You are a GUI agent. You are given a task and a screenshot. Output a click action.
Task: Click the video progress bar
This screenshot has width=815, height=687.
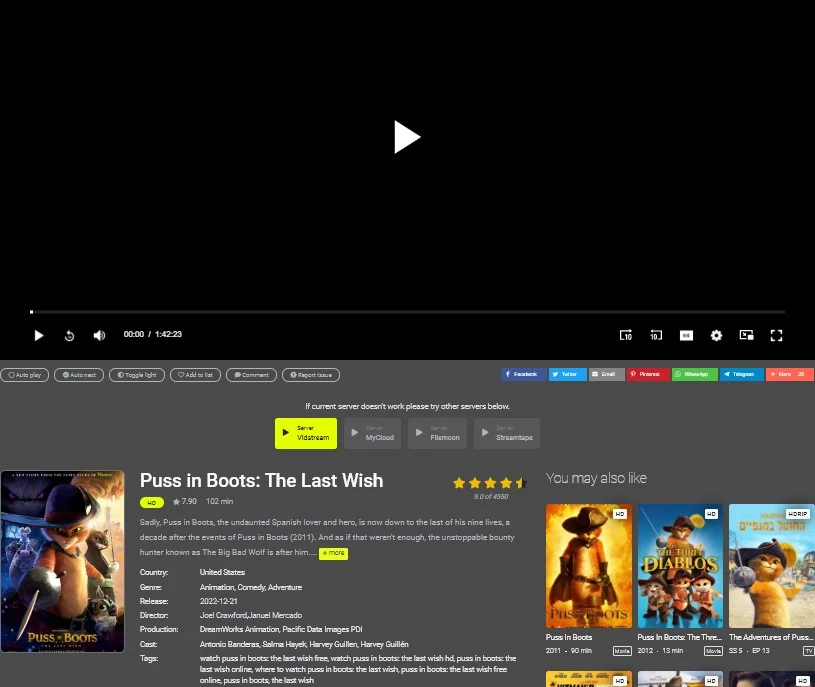pos(408,312)
